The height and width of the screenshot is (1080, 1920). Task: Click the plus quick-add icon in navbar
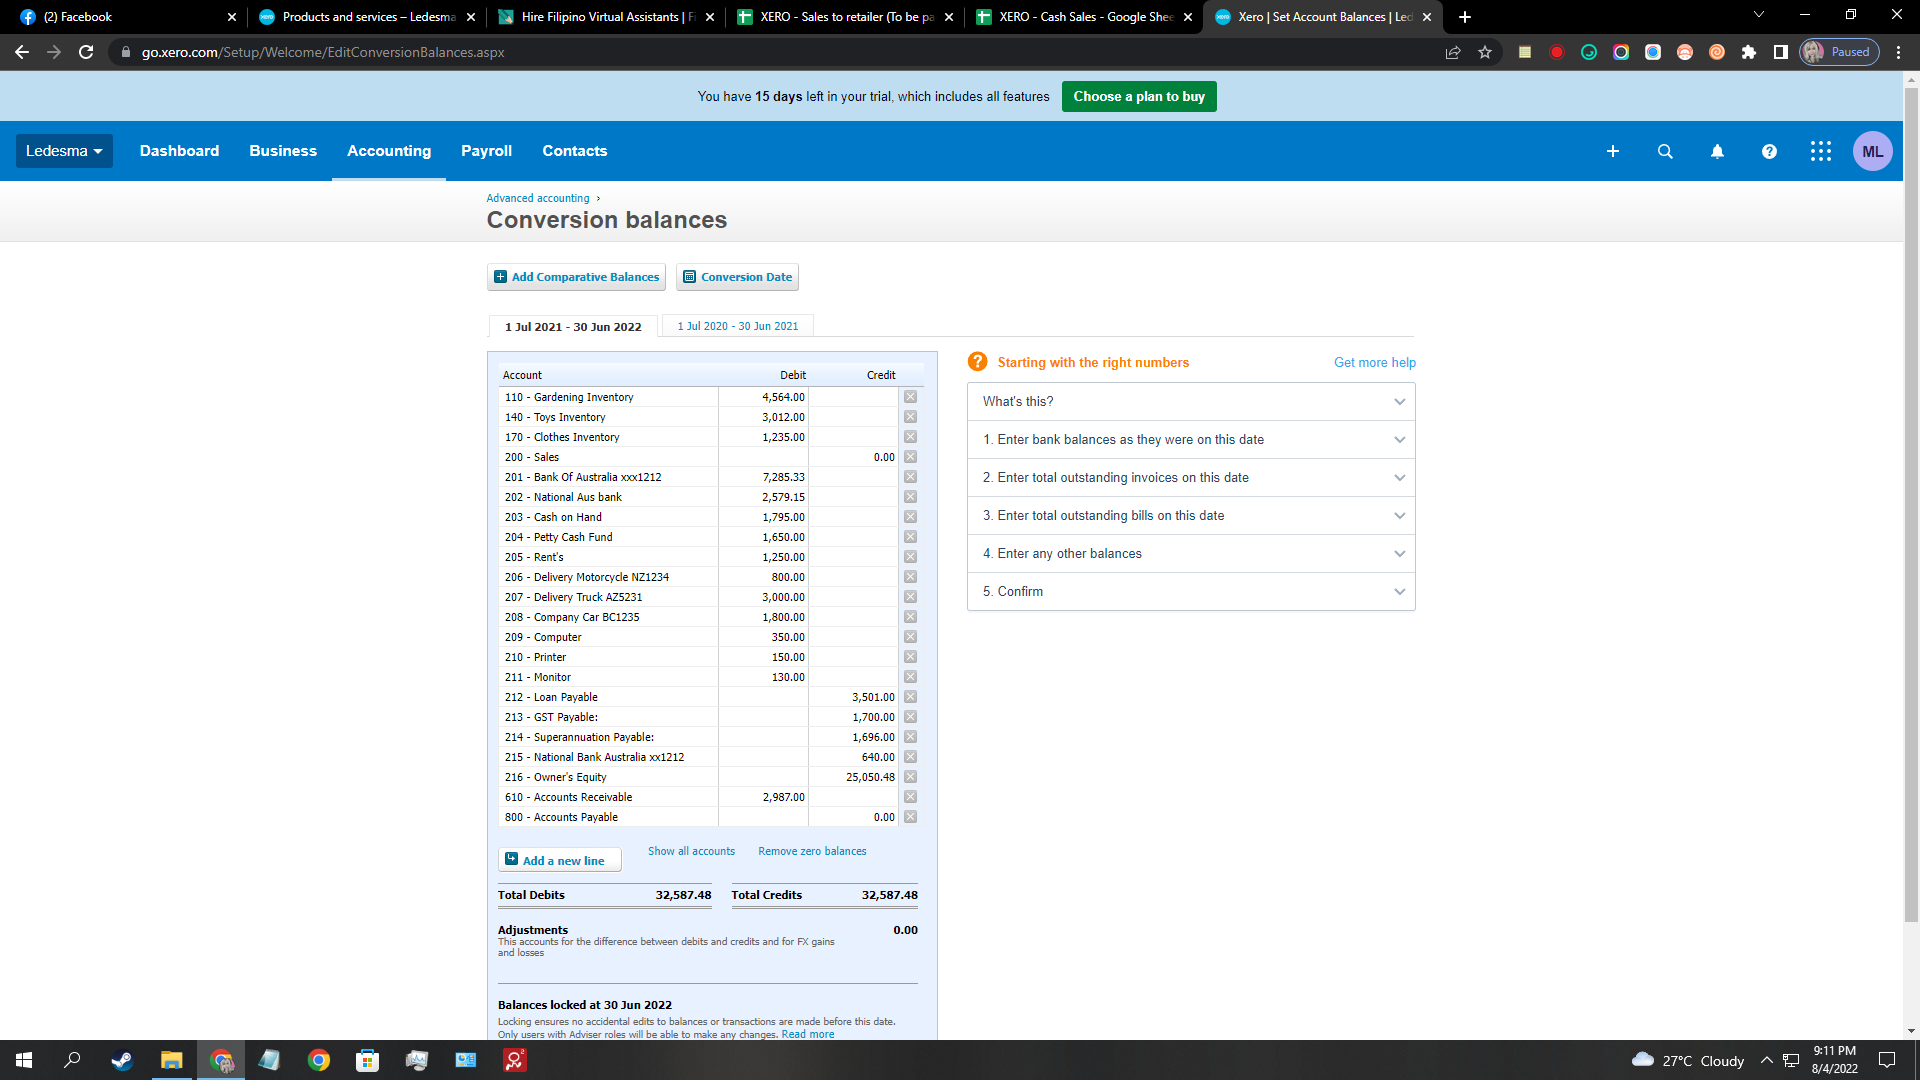tap(1613, 151)
